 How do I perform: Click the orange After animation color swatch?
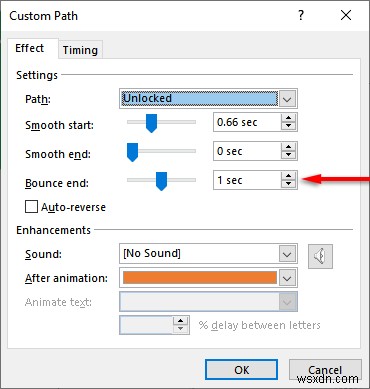pos(200,278)
